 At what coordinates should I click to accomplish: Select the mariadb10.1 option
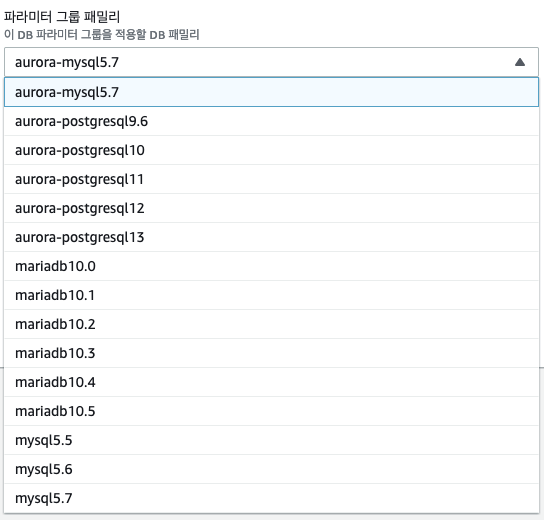271,295
